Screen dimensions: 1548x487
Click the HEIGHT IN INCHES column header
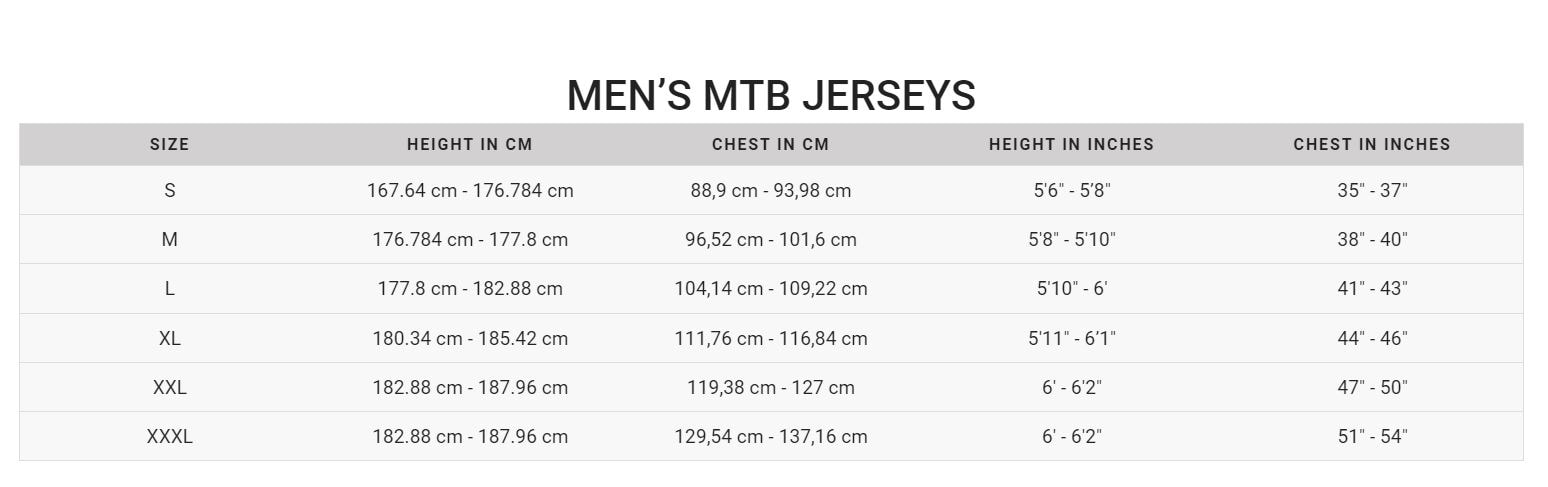click(x=1071, y=145)
